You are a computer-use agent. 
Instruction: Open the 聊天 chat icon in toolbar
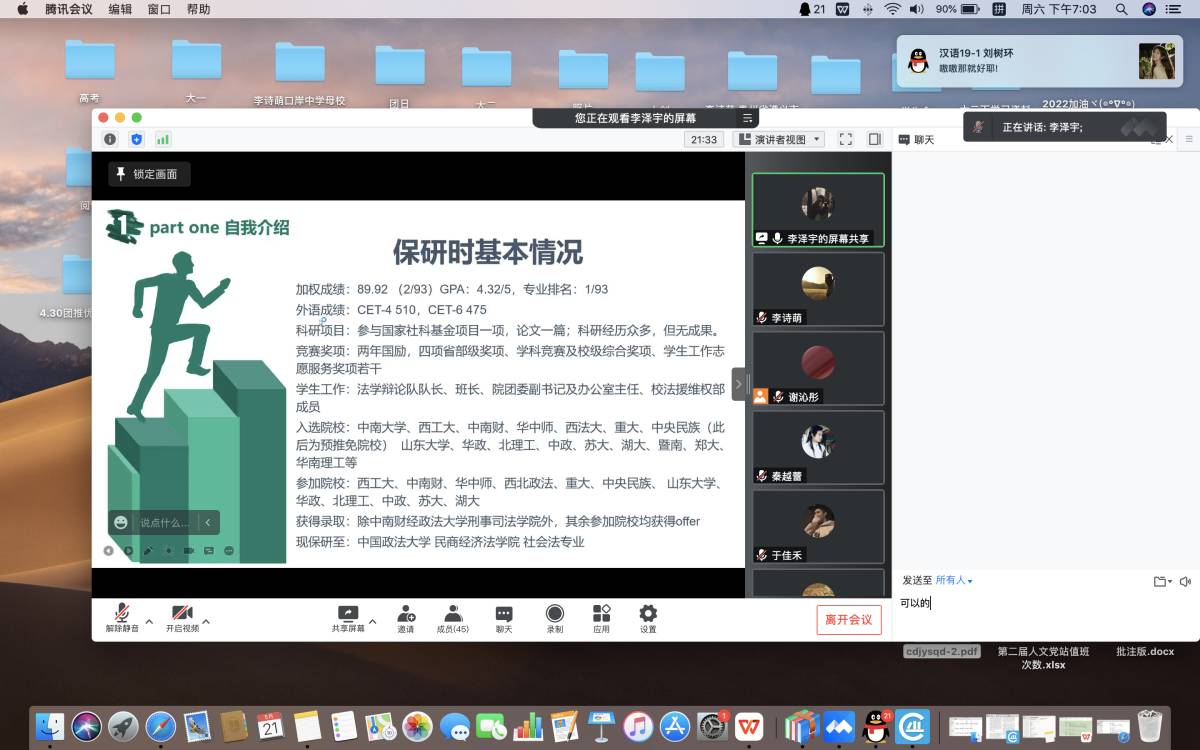coord(504,617)
